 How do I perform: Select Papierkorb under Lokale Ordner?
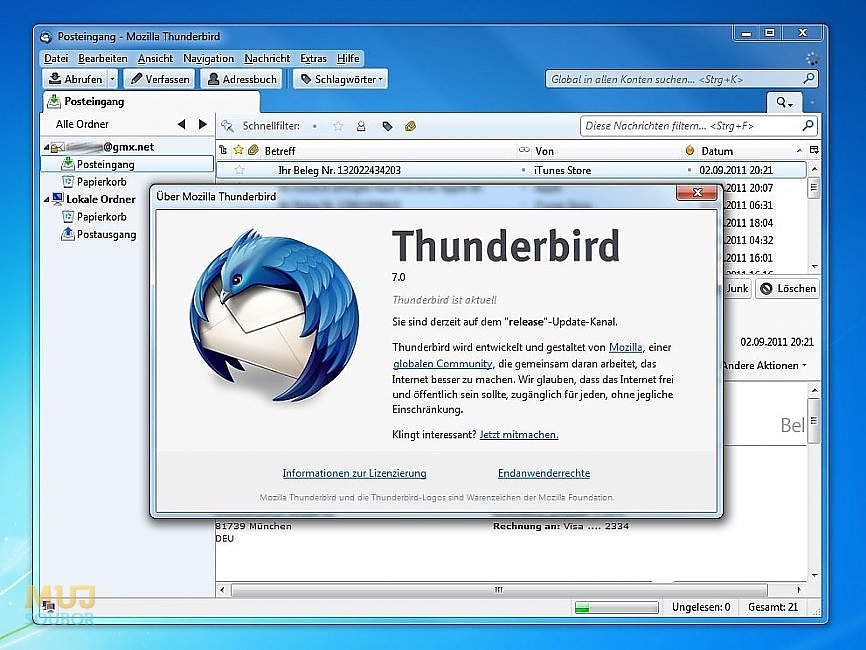click(94, 217)
